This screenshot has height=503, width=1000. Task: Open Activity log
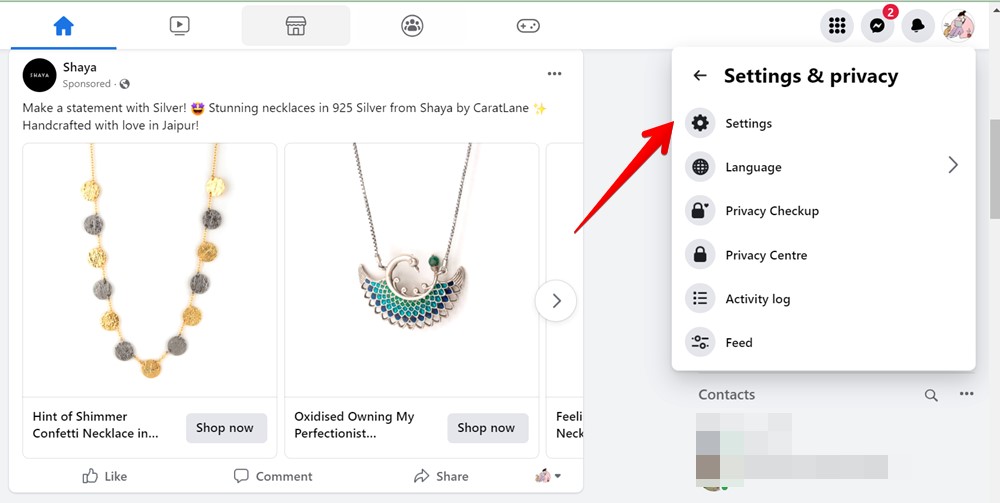point(757,299)
